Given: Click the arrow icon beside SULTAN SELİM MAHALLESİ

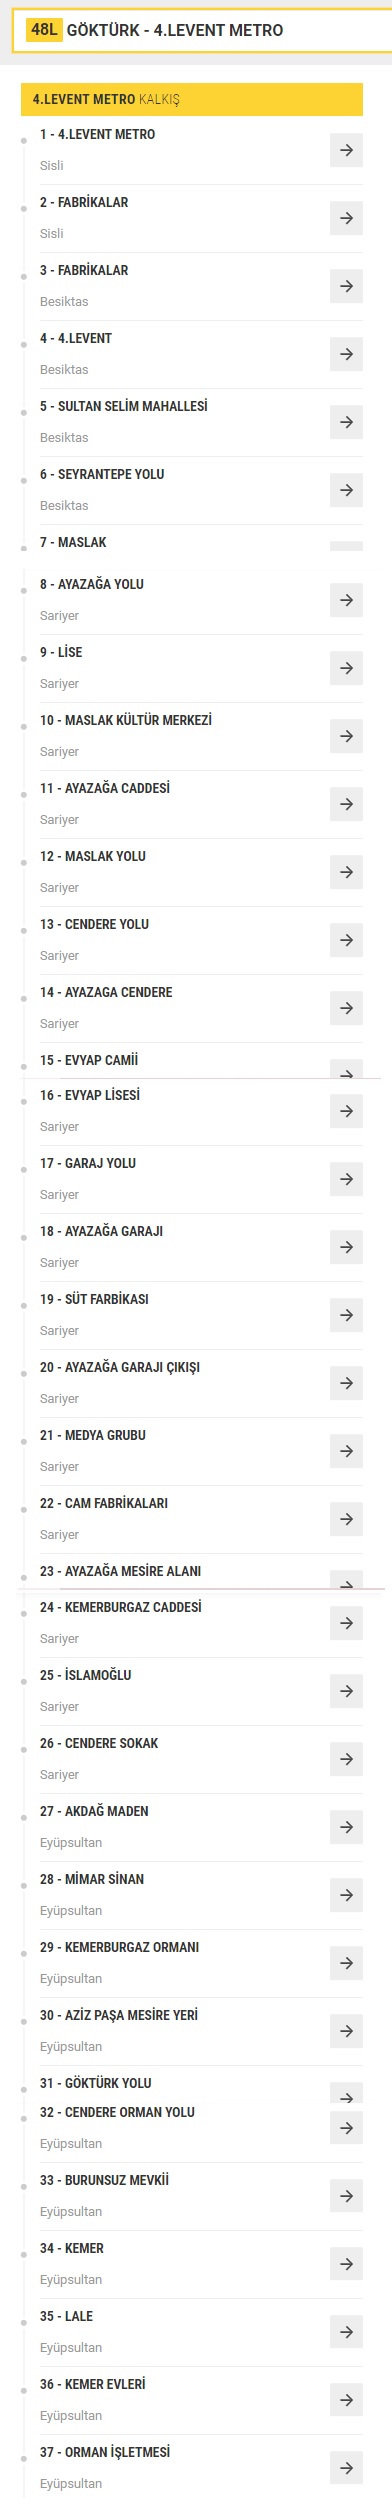Looking at the screenshot, I should pos(346,422).
